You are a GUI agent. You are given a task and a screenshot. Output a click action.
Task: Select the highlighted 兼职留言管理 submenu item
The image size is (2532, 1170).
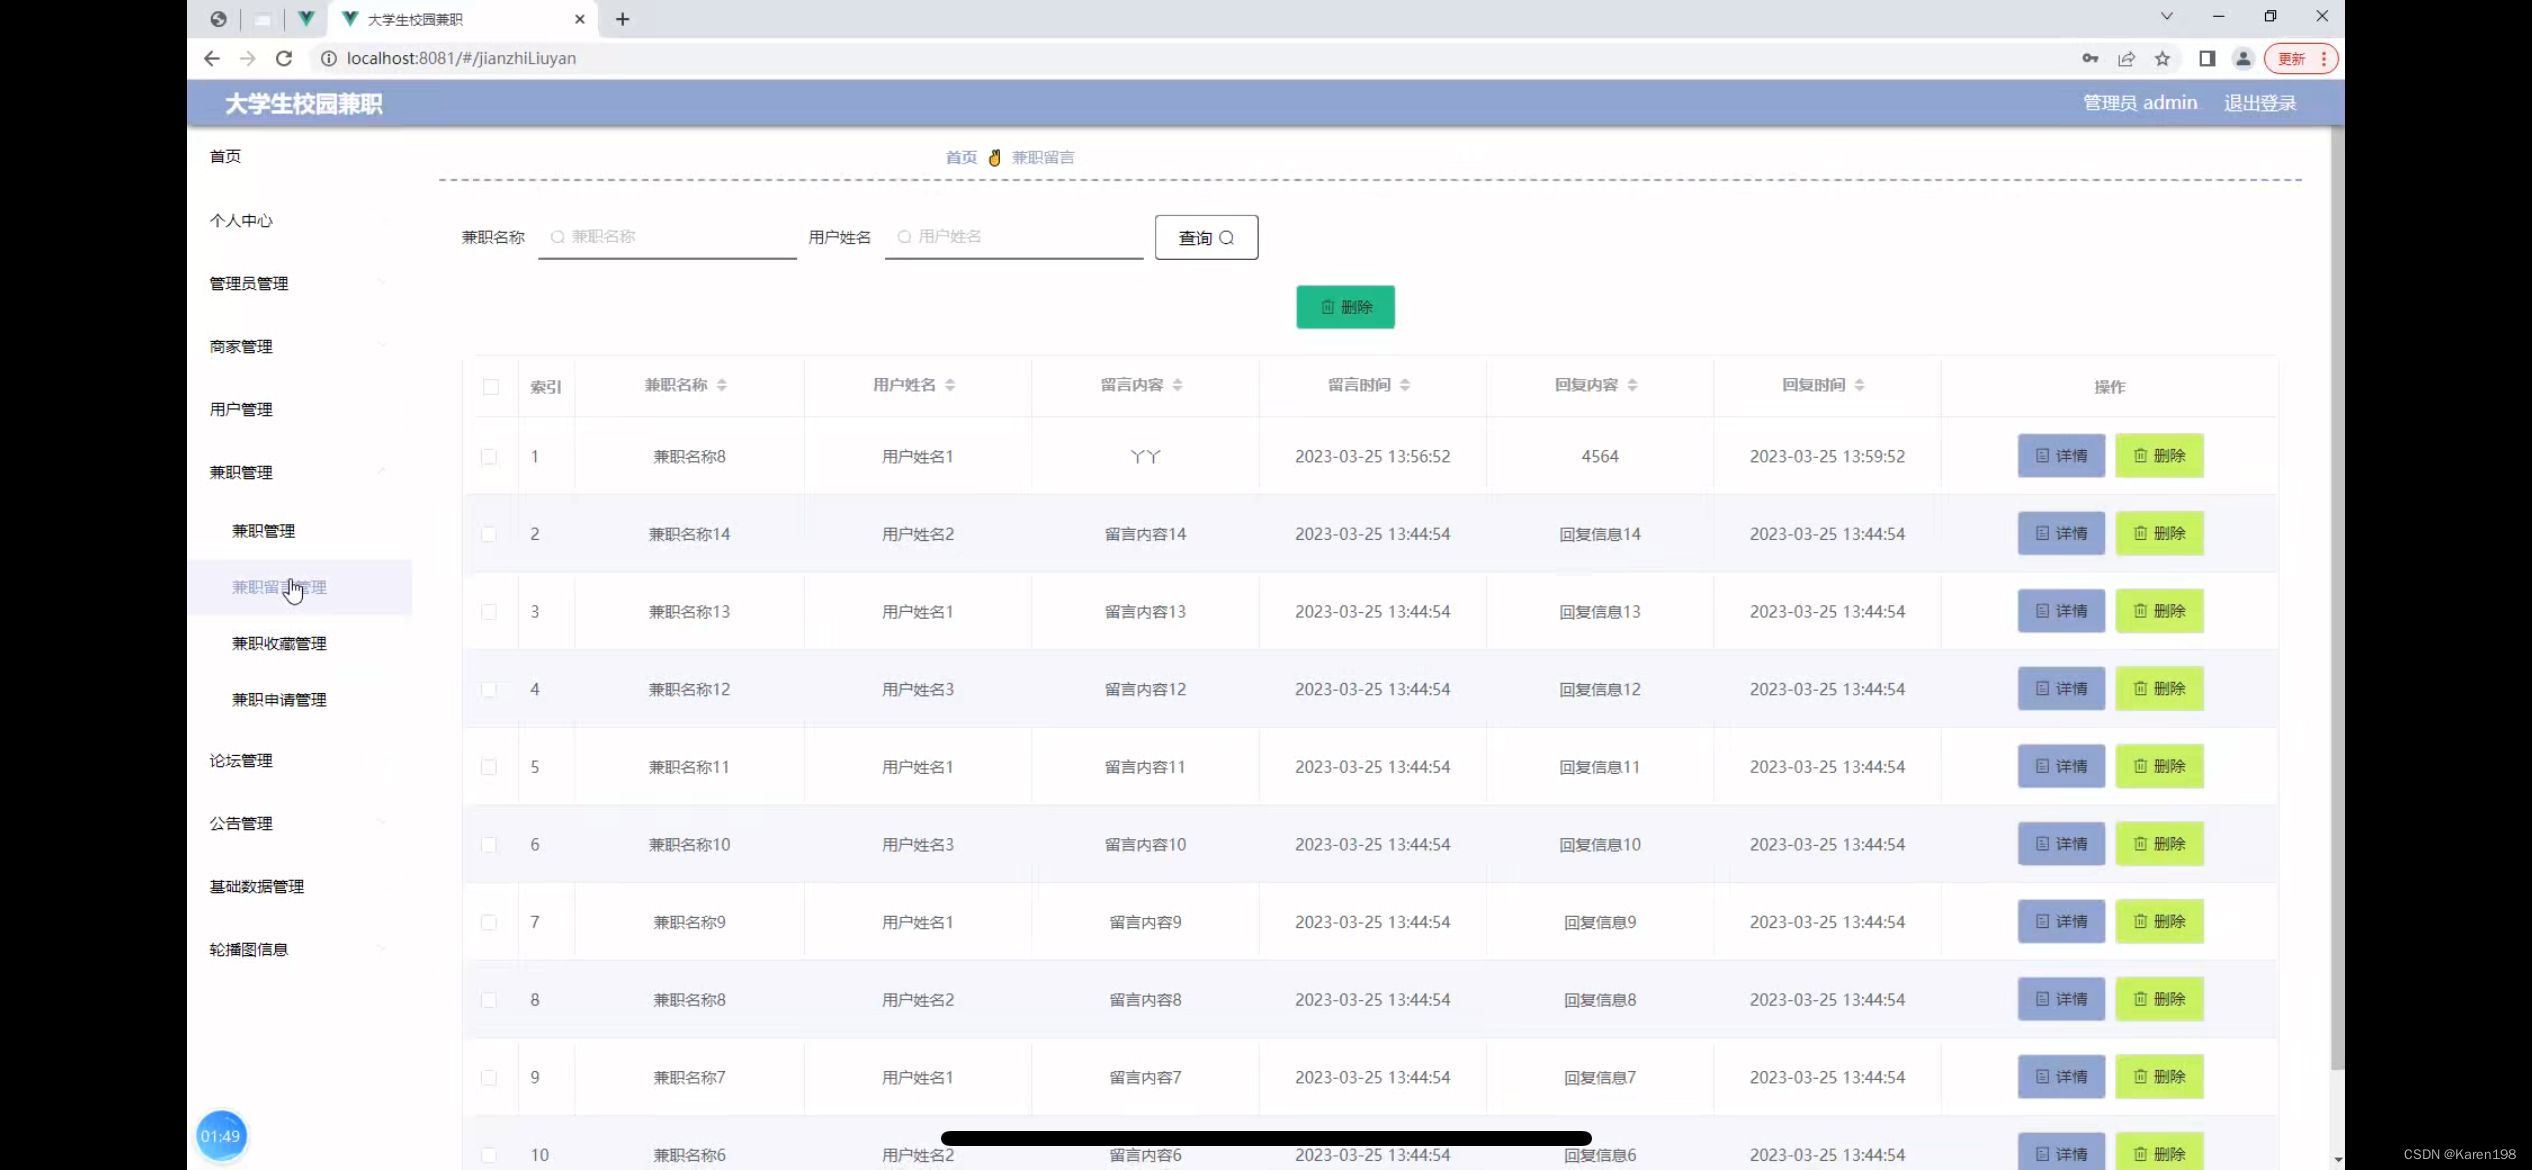click(x=299, y=588)
